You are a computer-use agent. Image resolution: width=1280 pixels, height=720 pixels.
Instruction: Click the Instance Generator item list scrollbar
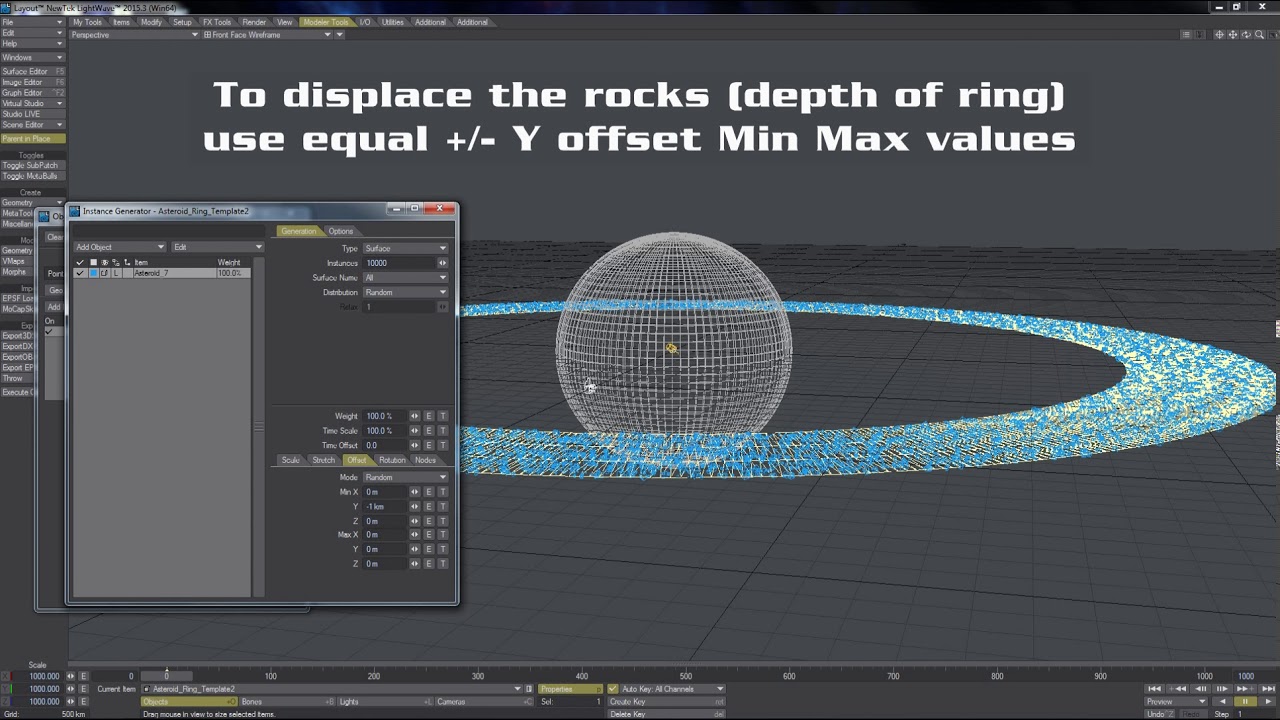[x=258, y=426]
